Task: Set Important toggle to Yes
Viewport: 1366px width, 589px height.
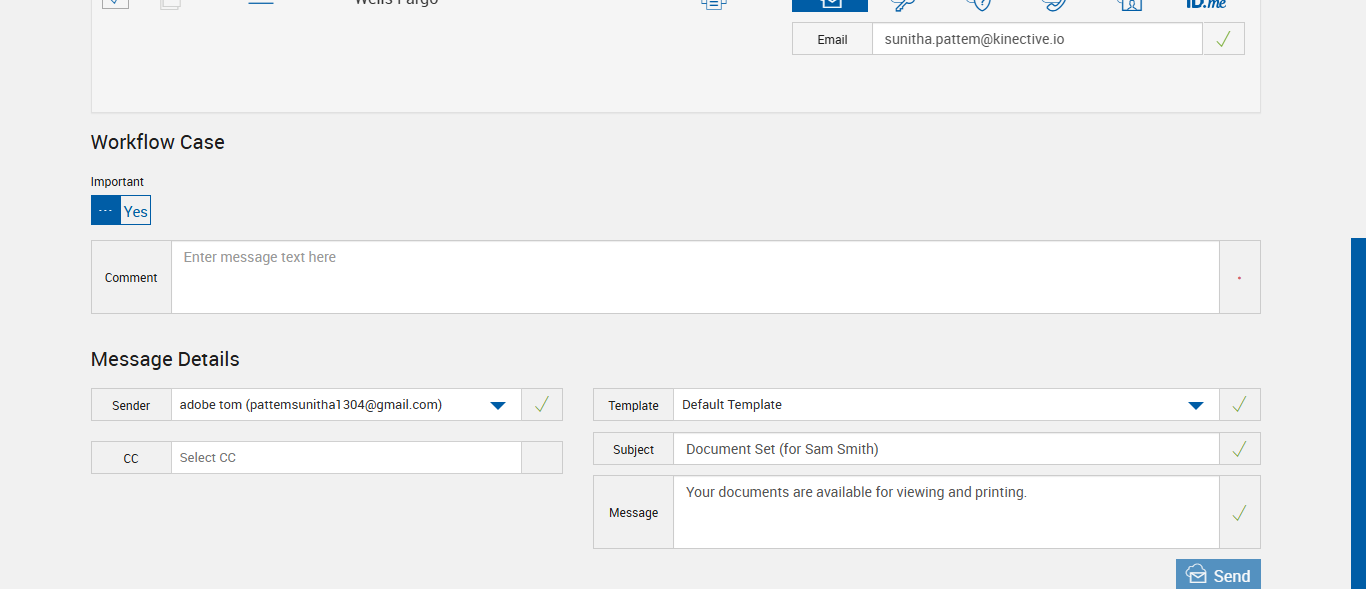Action: pos(136,211)
